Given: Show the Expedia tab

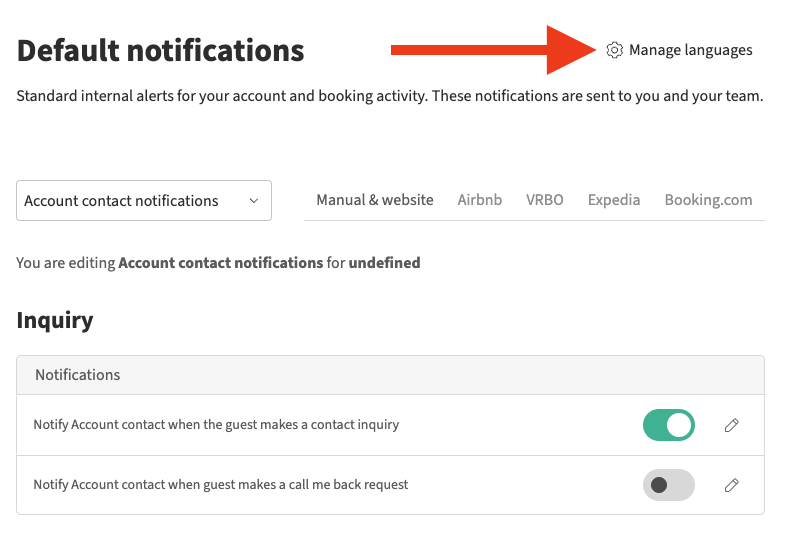Looking at the screenshot, I should pyautogui.click(x=614, y=200).
